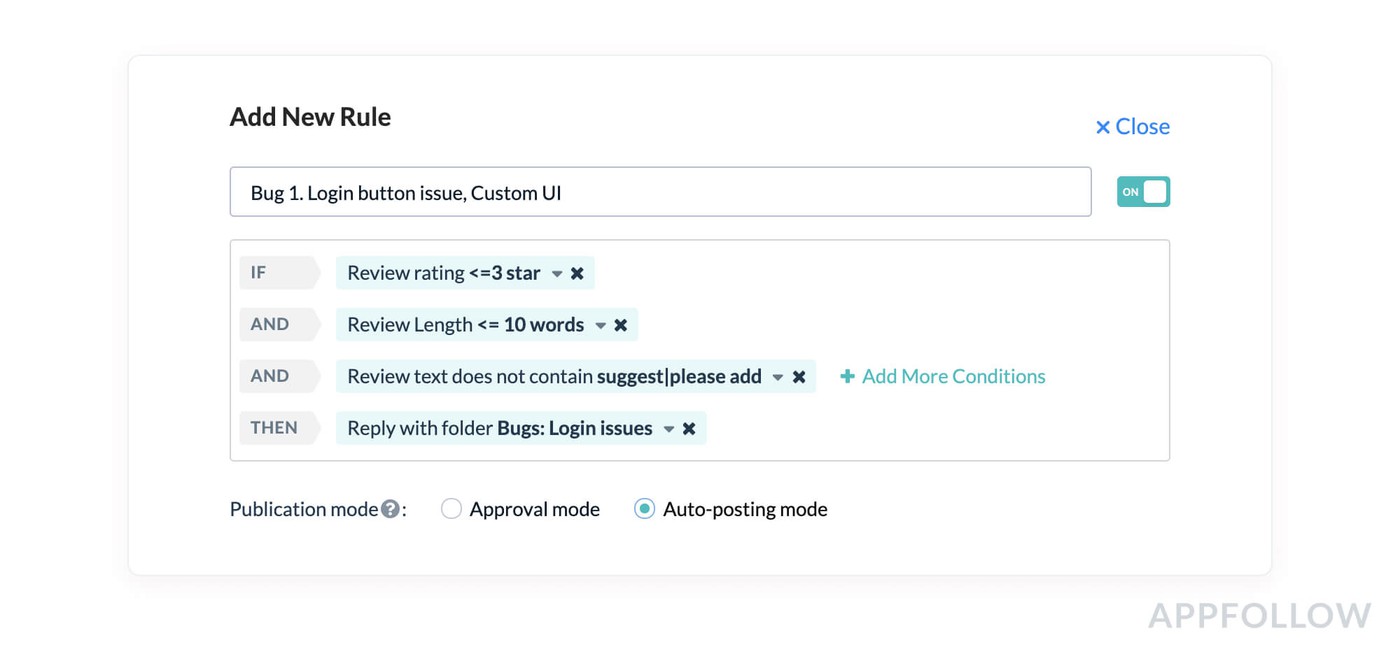Toggle the rule ON switch off

[x=1143, y=192]
